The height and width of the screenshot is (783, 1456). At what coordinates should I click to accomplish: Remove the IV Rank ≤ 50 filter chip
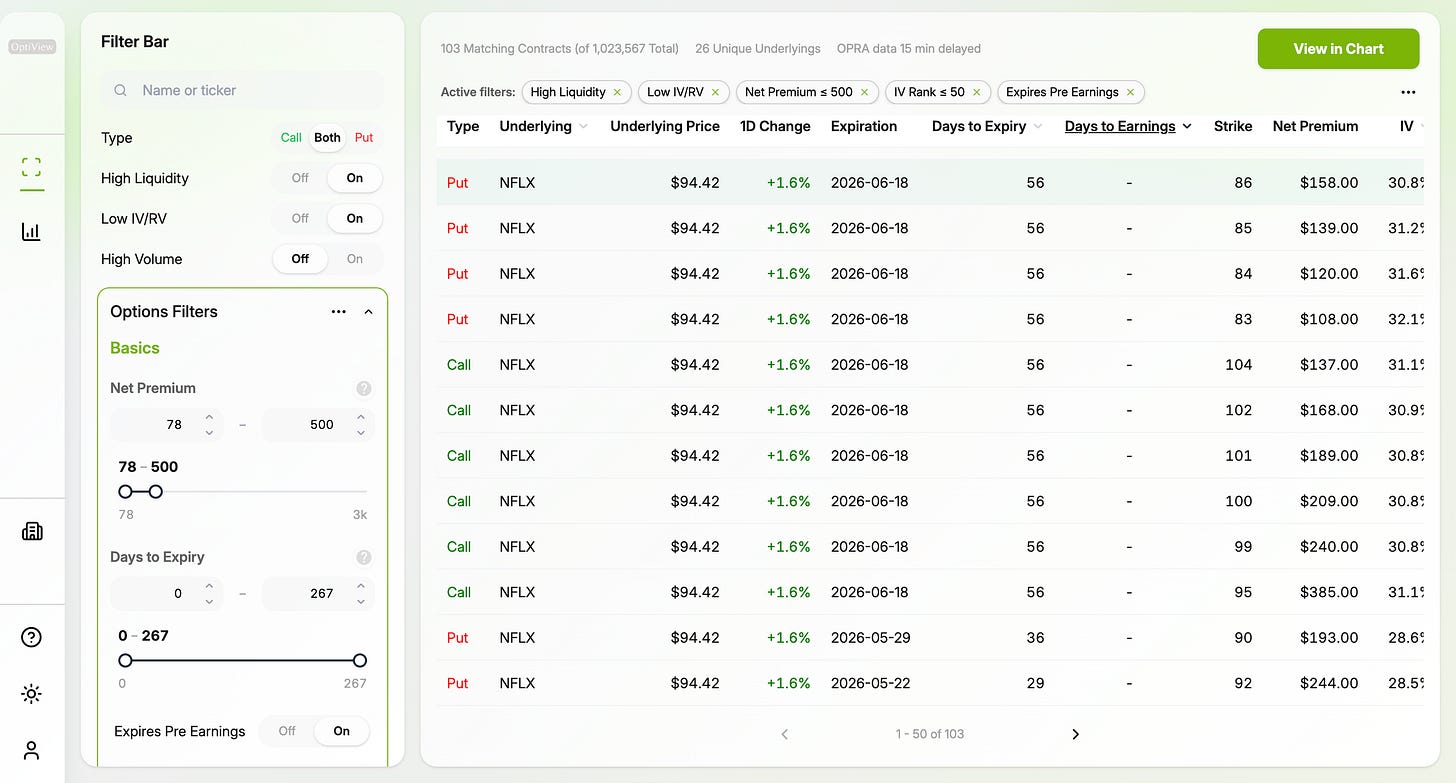point(976,92)
